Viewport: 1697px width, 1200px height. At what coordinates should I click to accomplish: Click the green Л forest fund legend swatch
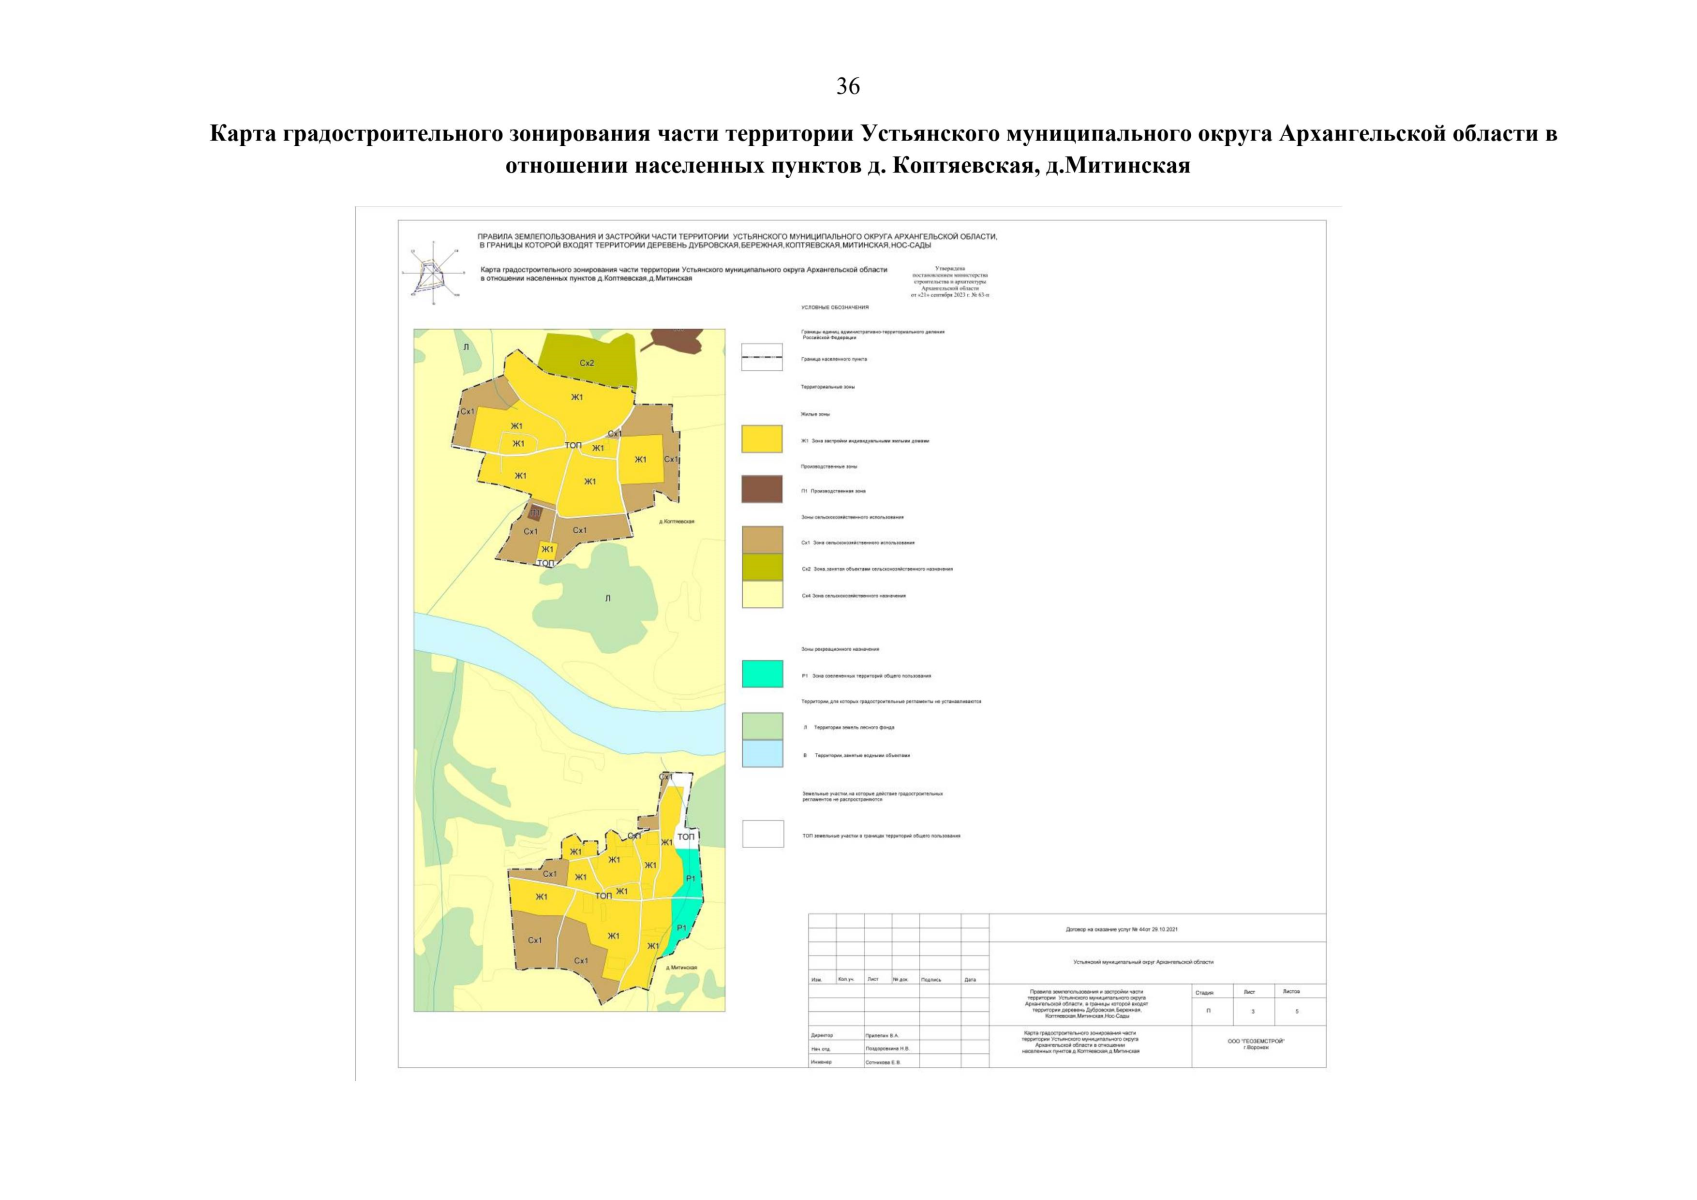762,726
